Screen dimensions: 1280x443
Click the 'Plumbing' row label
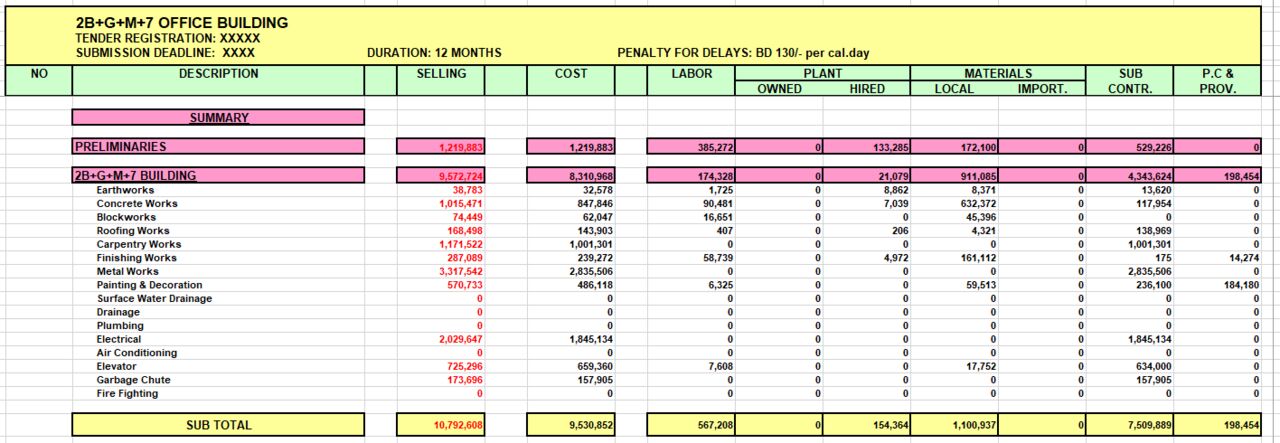point(119,326)
